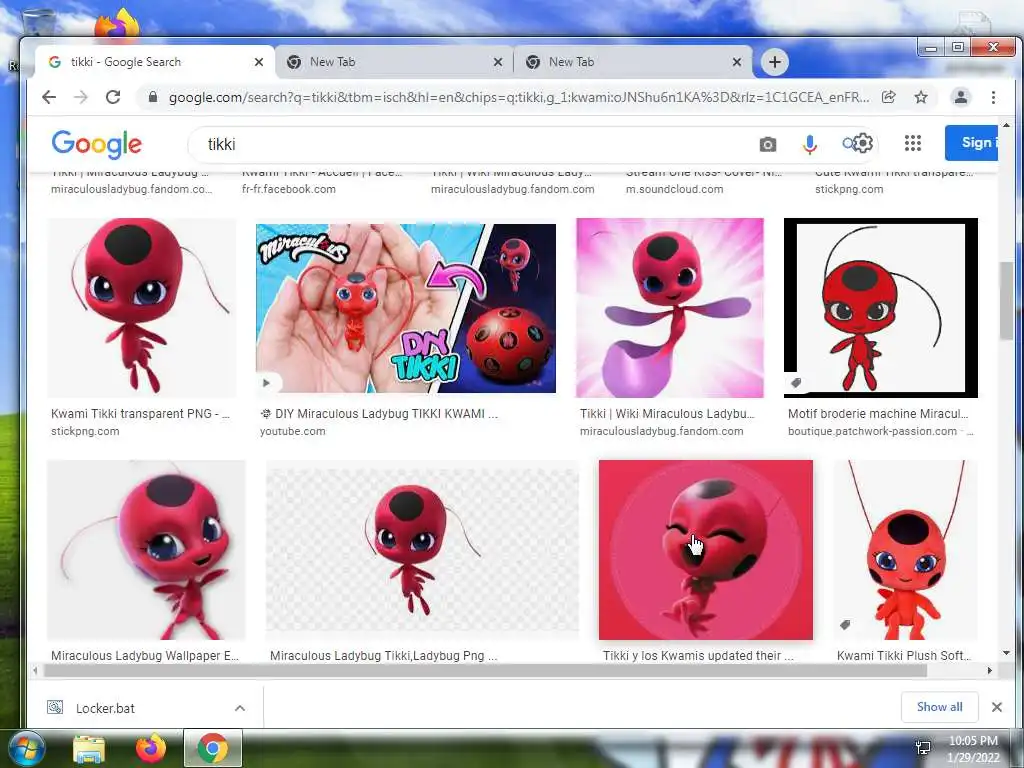Viewport: 1024px width, 768px height.
Task: Click the youtube.com source text
Action: (293, 431)
